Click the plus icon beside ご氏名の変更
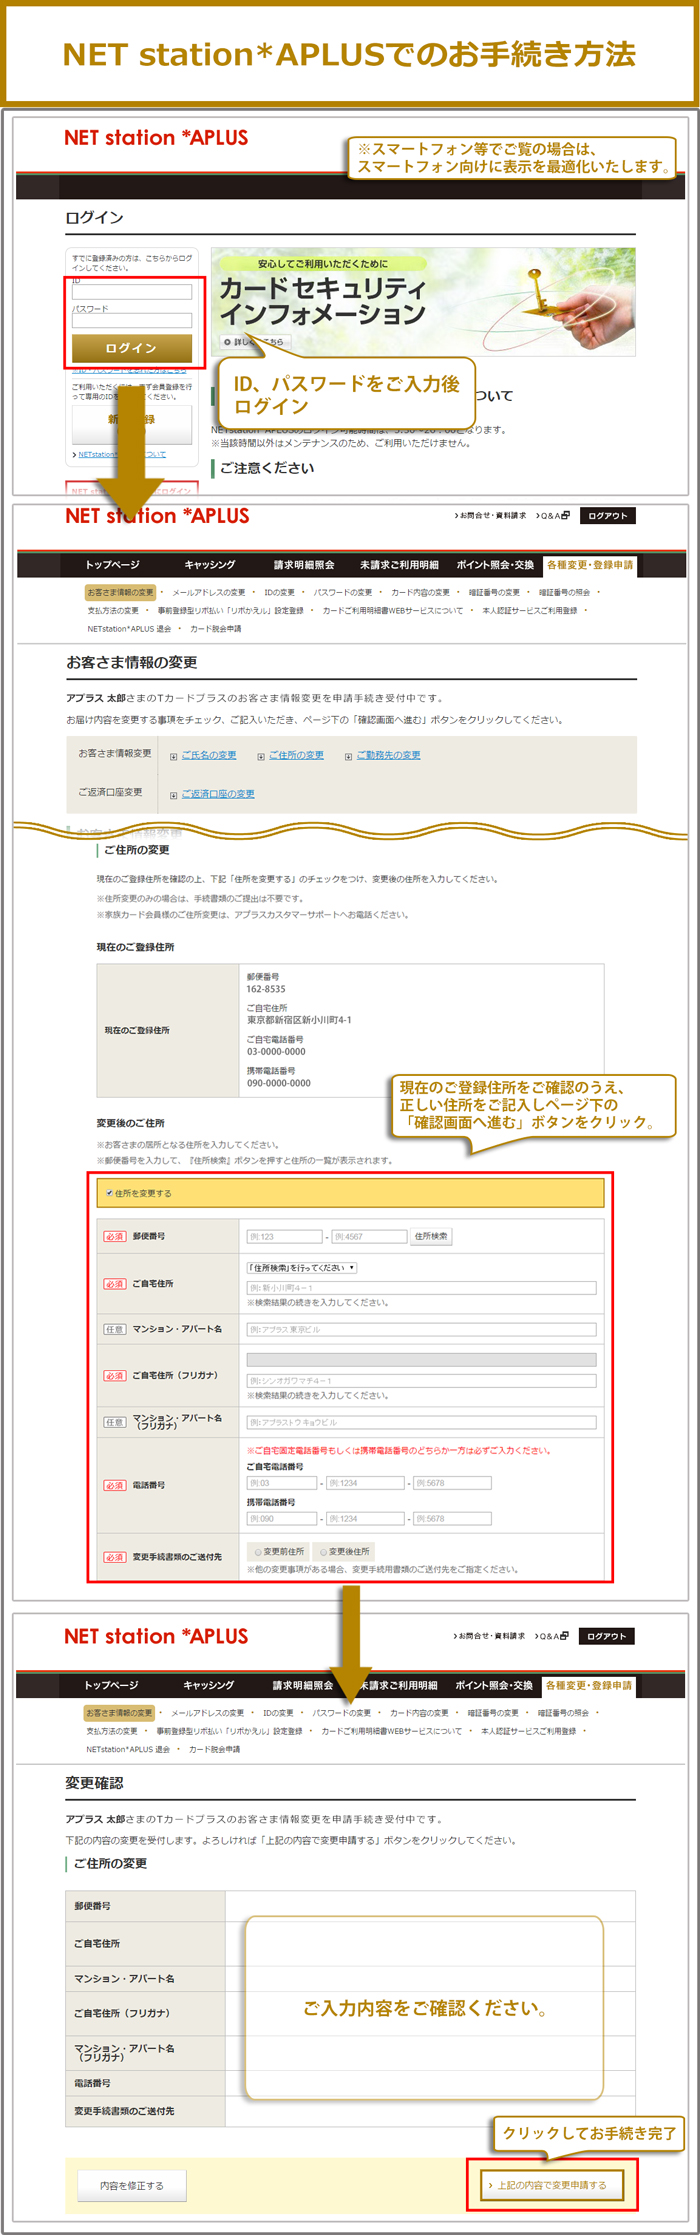Image resolution: width=700 pixels, height=2235 pixels. point(174,756)
